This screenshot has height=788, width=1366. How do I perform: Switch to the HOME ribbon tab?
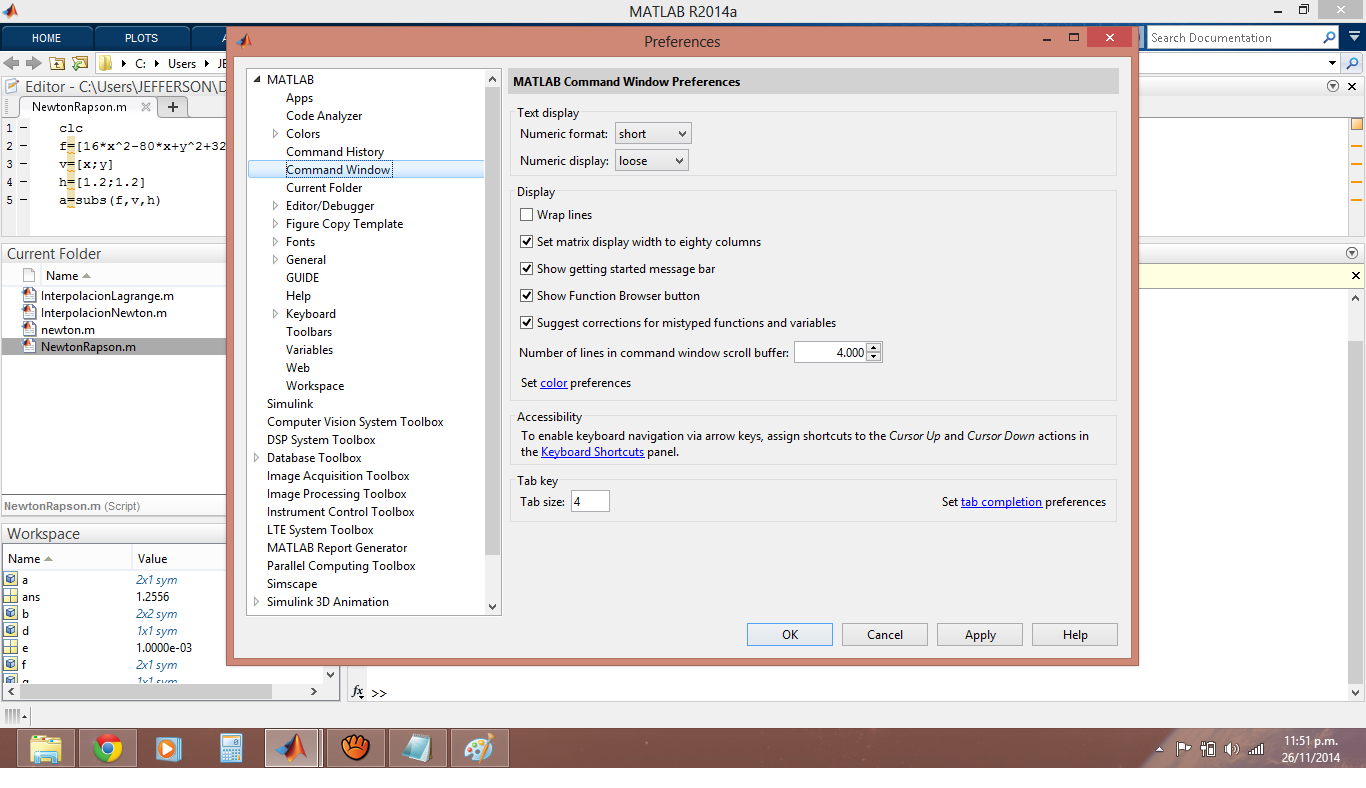click(x=47, y=38)
